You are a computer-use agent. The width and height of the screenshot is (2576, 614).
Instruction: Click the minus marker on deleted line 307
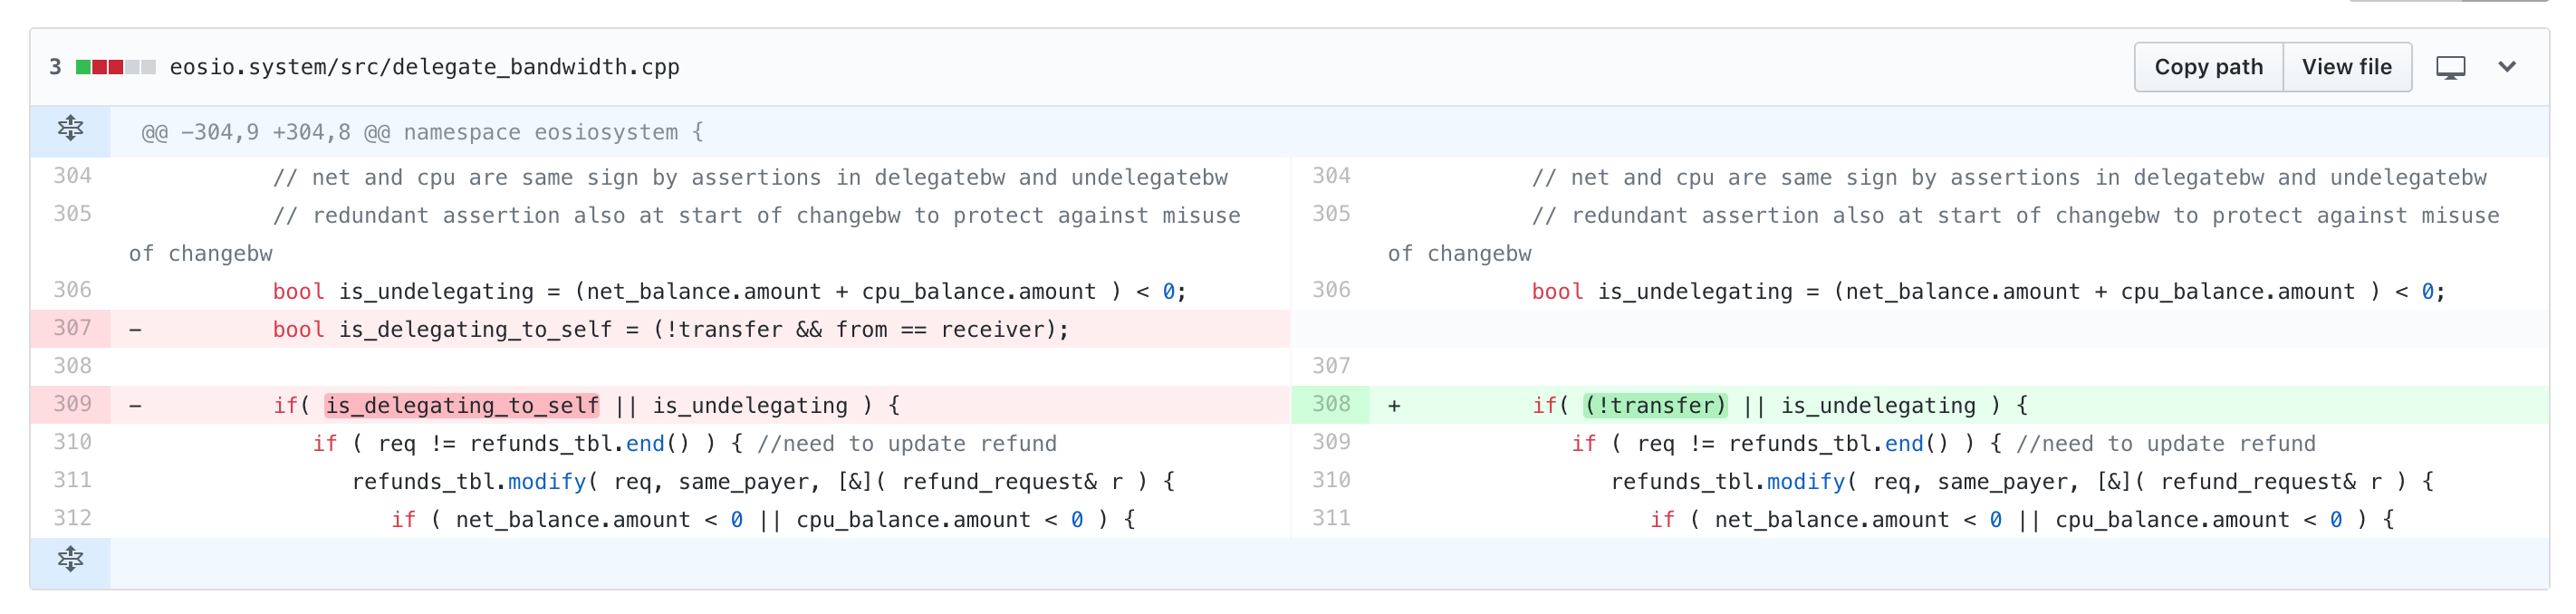point(135,329)
